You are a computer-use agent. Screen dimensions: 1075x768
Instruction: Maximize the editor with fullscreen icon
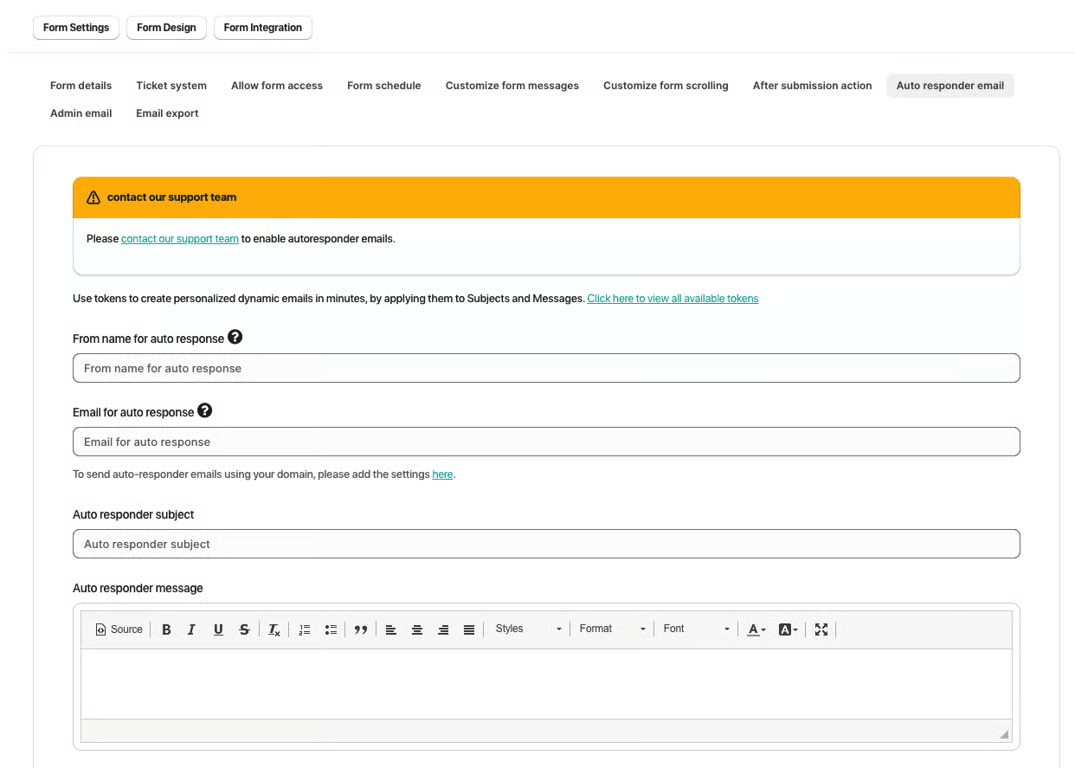point(821,629)
